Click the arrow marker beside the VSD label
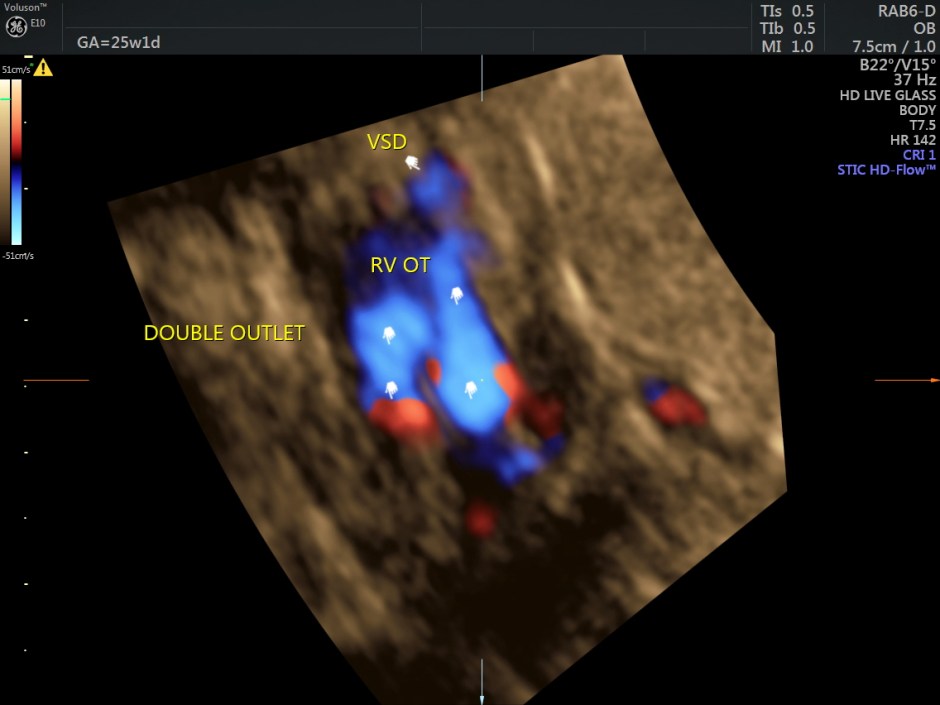940x705 pixels. [x=411, y=162]
